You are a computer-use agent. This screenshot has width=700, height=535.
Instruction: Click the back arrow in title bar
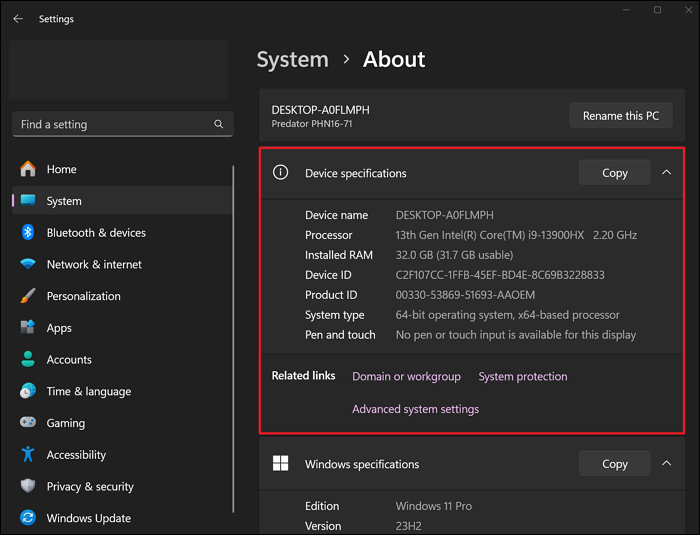[x=18, y=19]
